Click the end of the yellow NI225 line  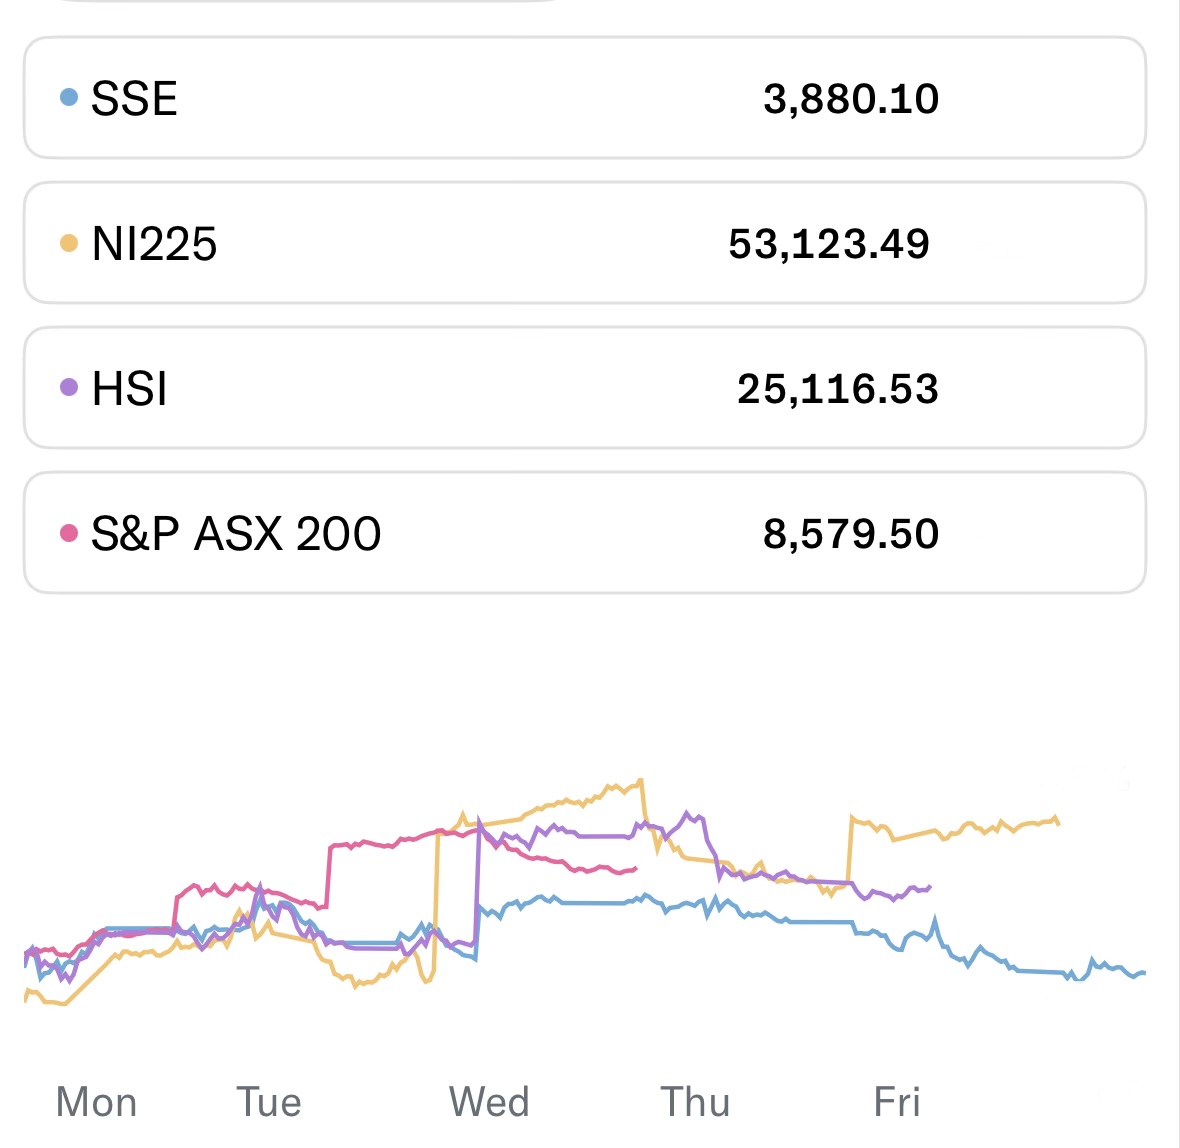point(1058,822)
